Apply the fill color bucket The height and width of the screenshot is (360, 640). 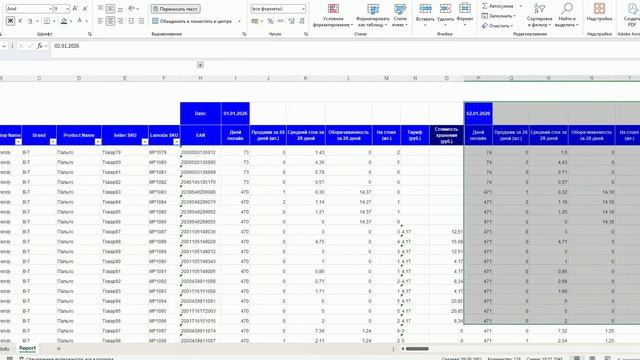[64, 21]
